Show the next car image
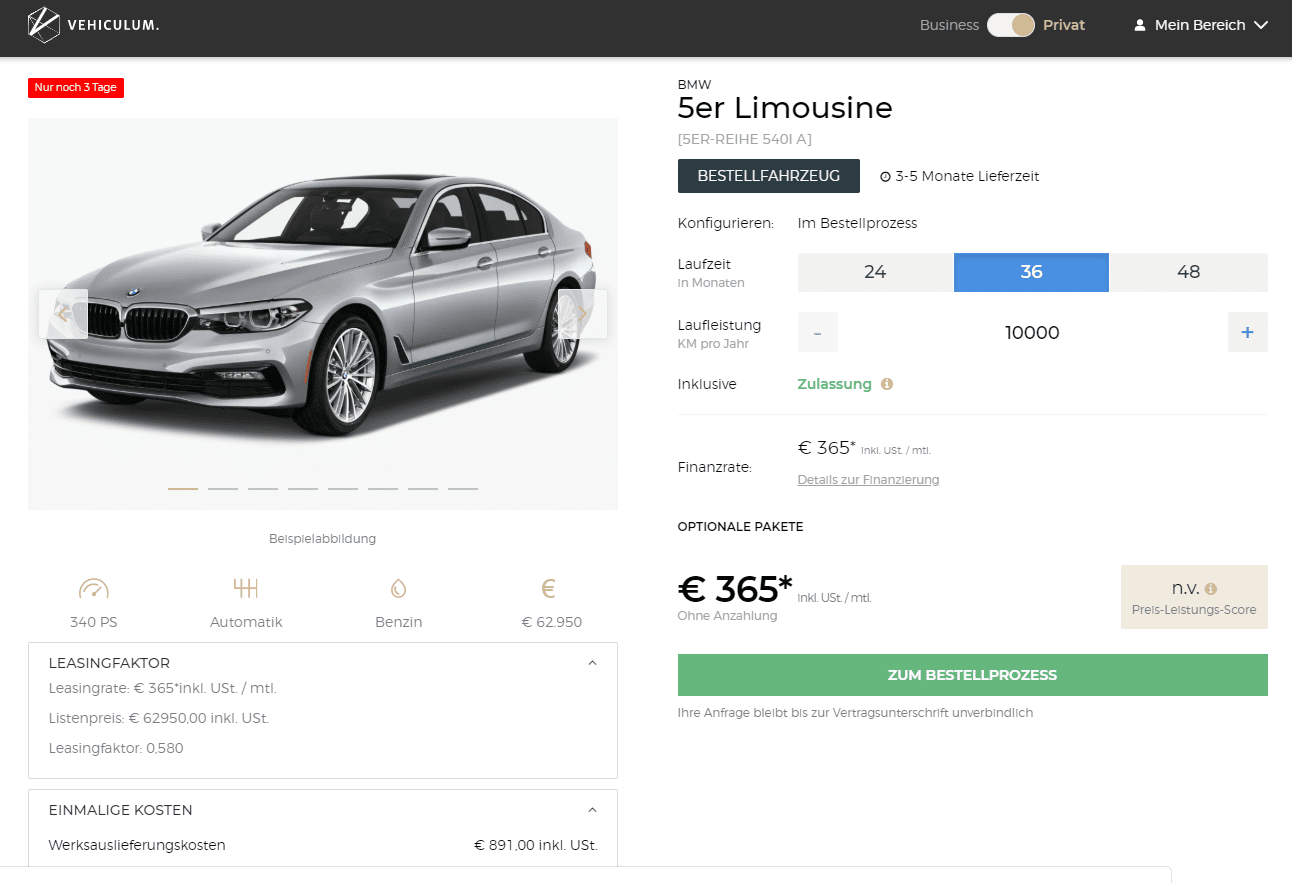This screenshot has width=1292, height=883. point(583,314)
